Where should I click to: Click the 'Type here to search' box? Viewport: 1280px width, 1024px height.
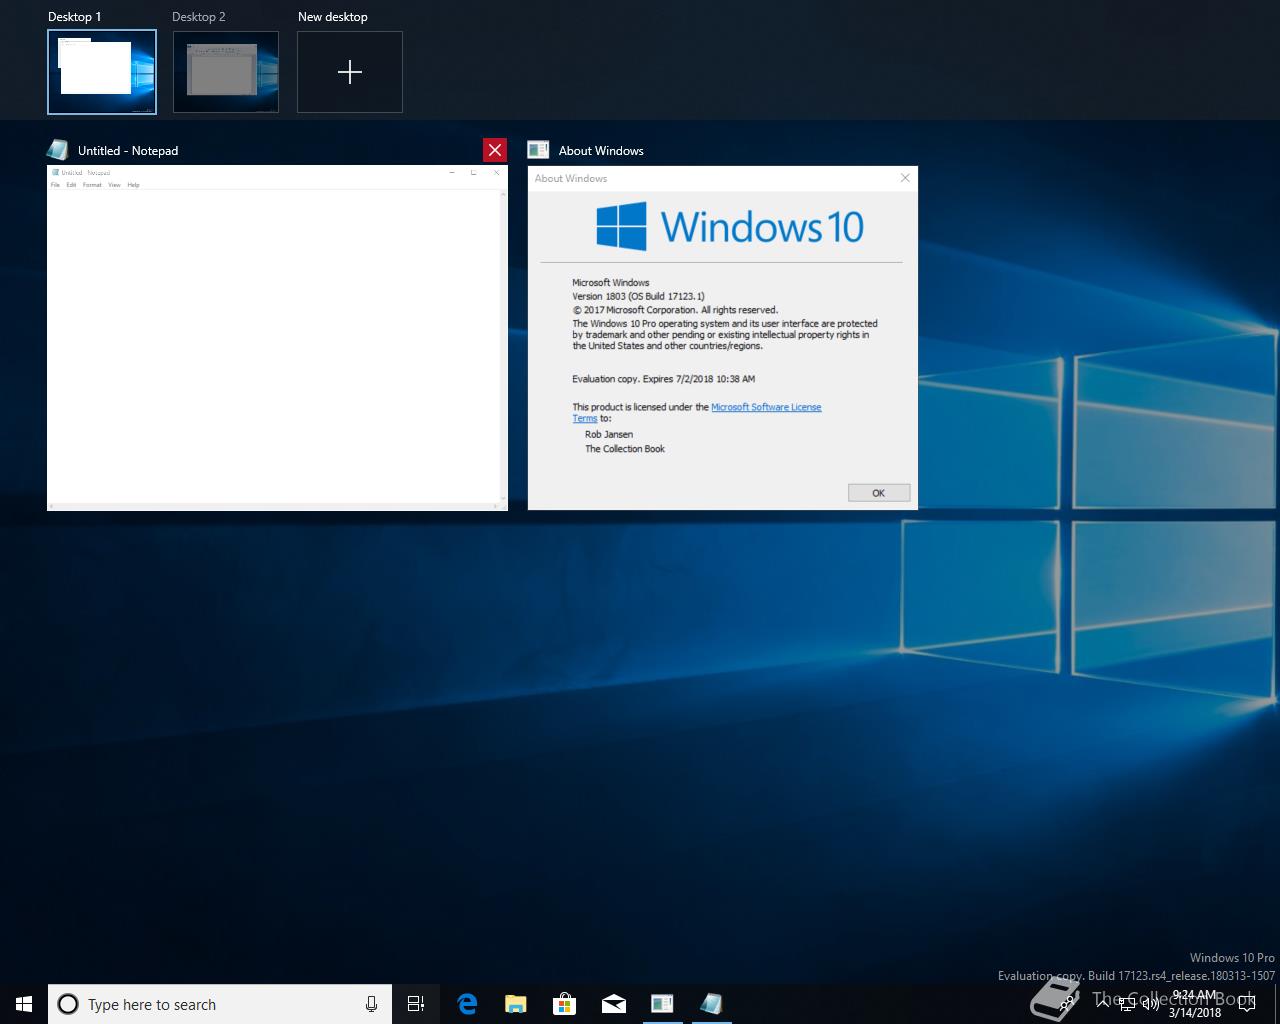210,1004
